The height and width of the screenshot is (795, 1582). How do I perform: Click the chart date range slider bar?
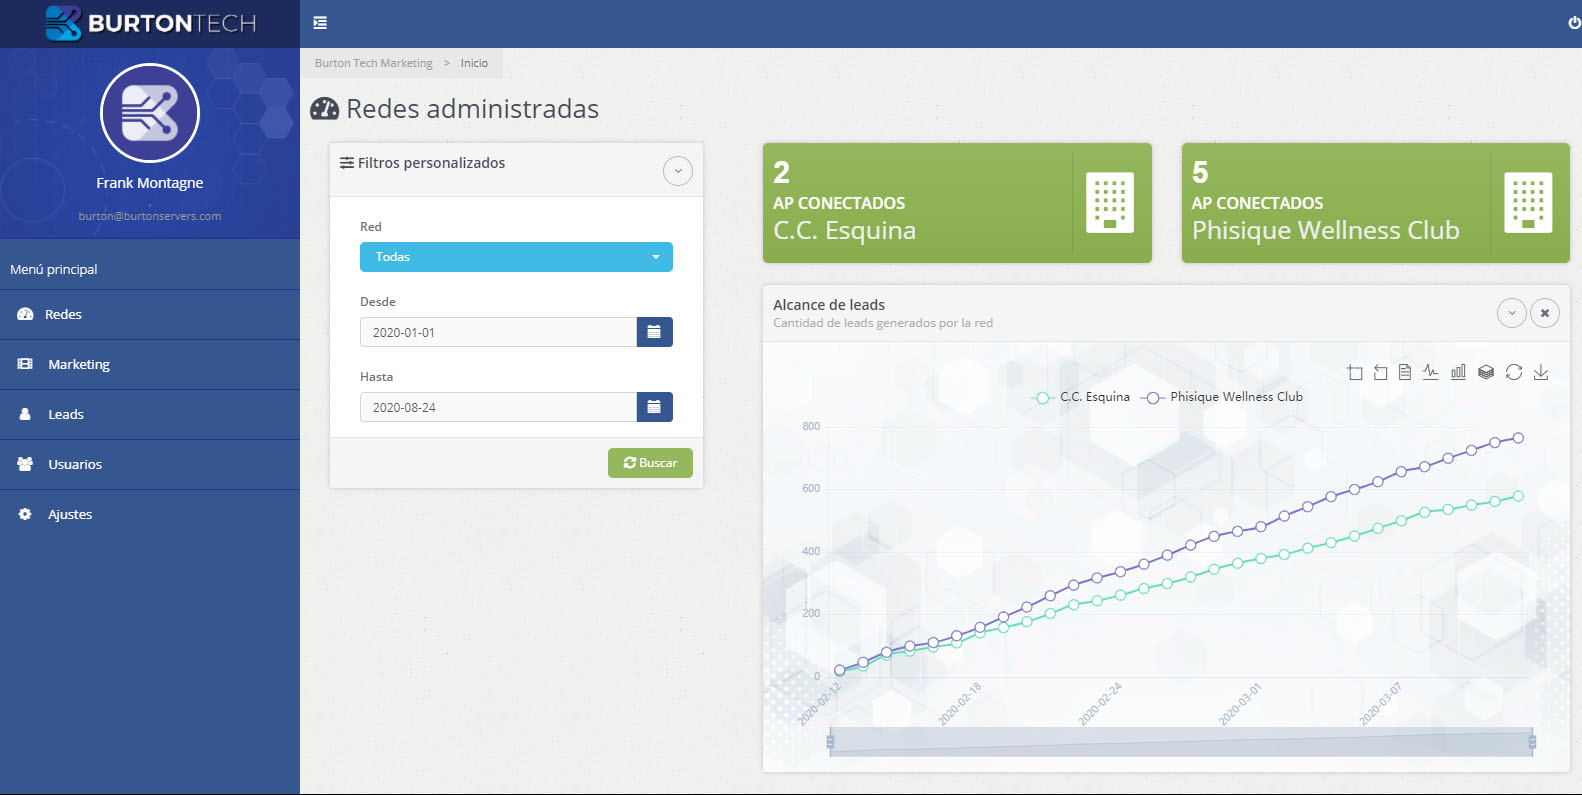click(1180, 742)
